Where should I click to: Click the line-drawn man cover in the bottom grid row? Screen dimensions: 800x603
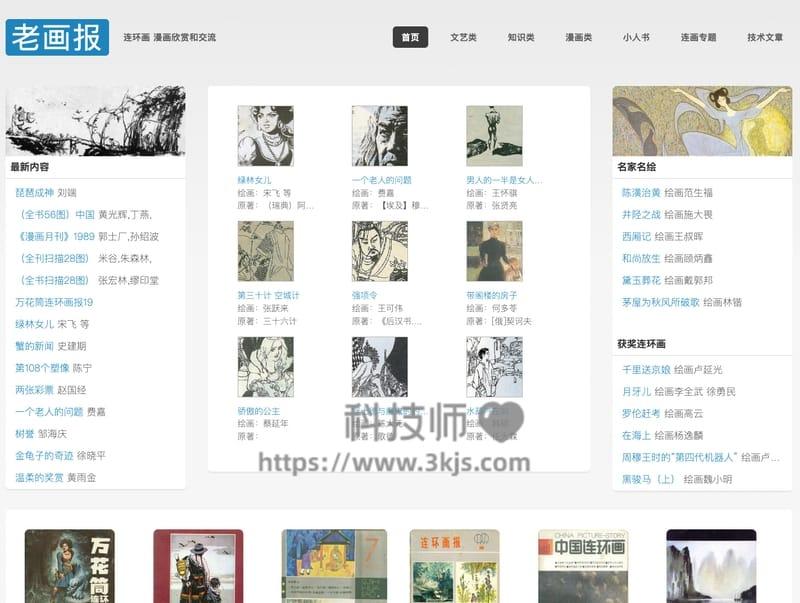[494, 367]
